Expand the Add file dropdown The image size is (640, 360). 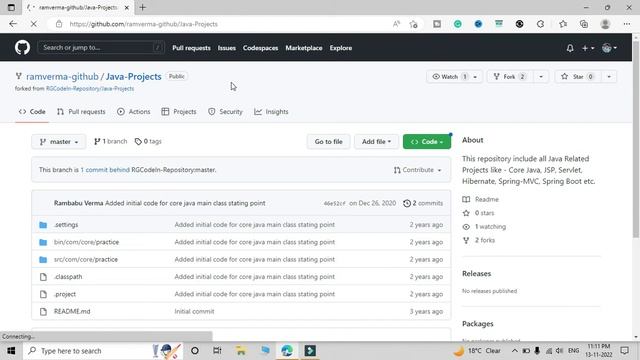[x=376, y=142]
